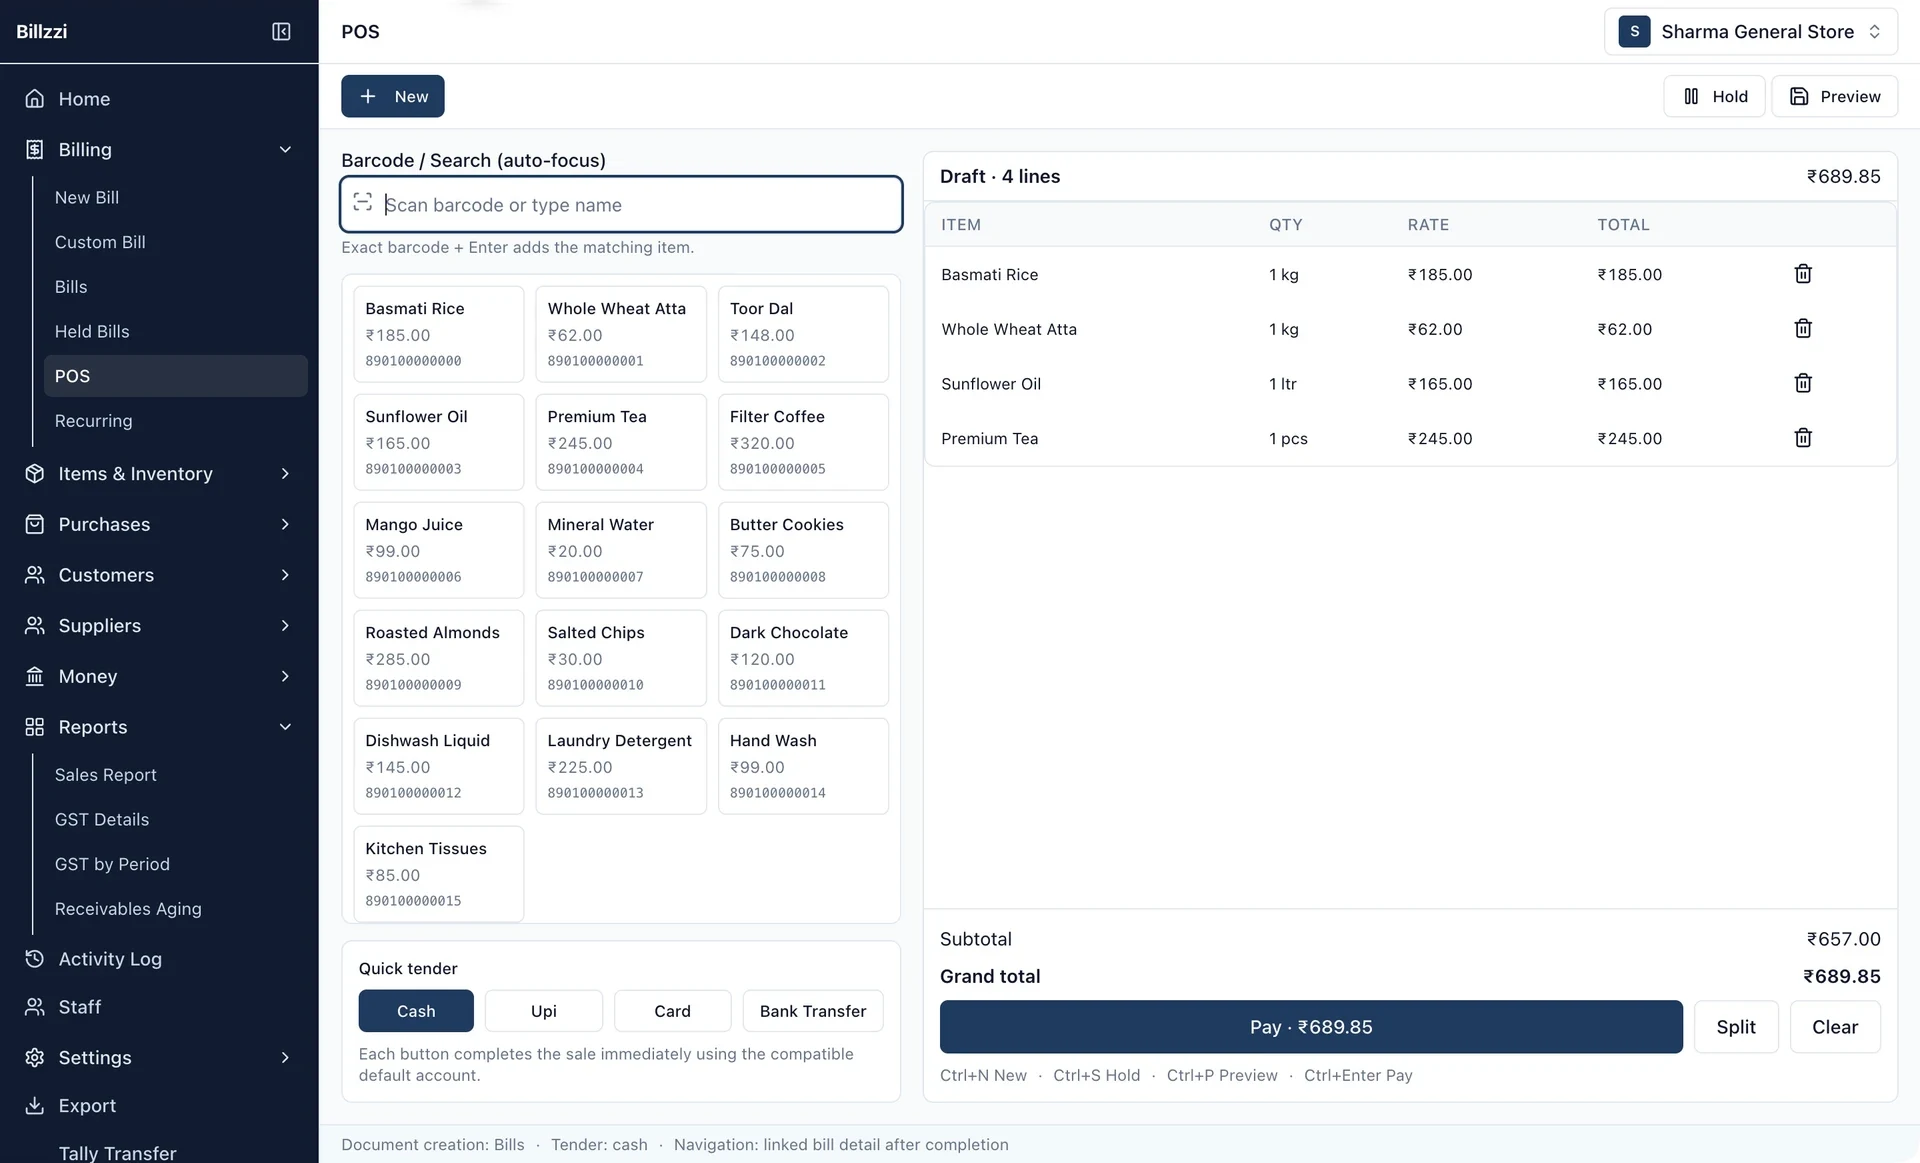This screenshot has height=1163, width=1920.
Task: Add Filter Coffee product card
Action: pos(803,442)
